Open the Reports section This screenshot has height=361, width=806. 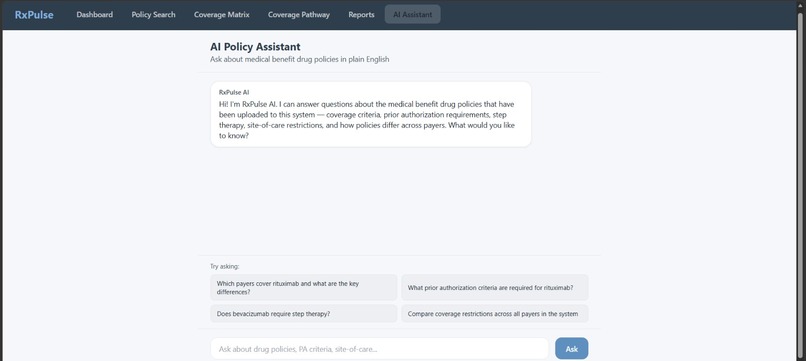[x=361, y=14]
